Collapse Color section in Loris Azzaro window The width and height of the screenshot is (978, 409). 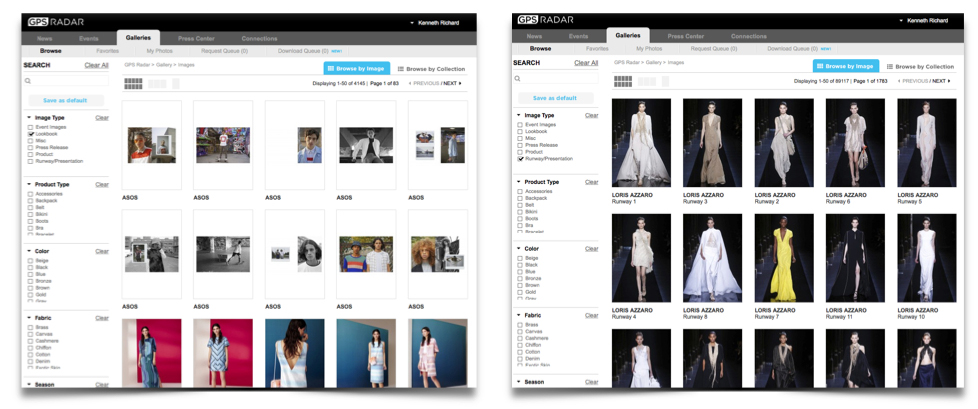coord(519,249)
